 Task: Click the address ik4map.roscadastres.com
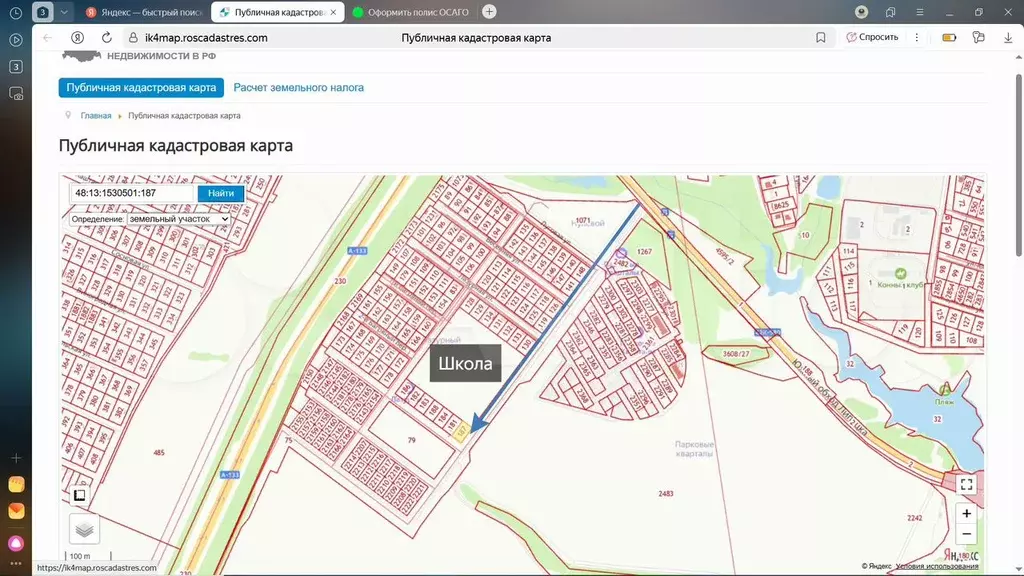click(x=206, y=38)
